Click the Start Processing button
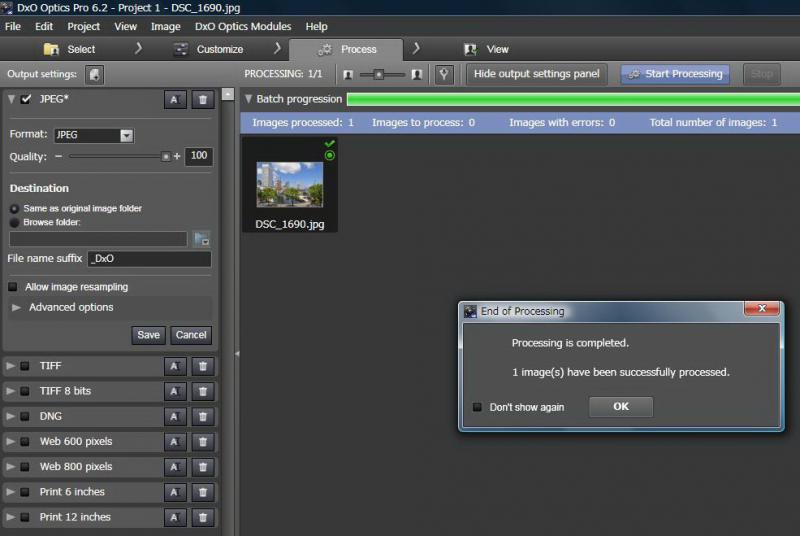Image resolution: width=800 pixels, height=536 pixels. click(x=676, y=74)
